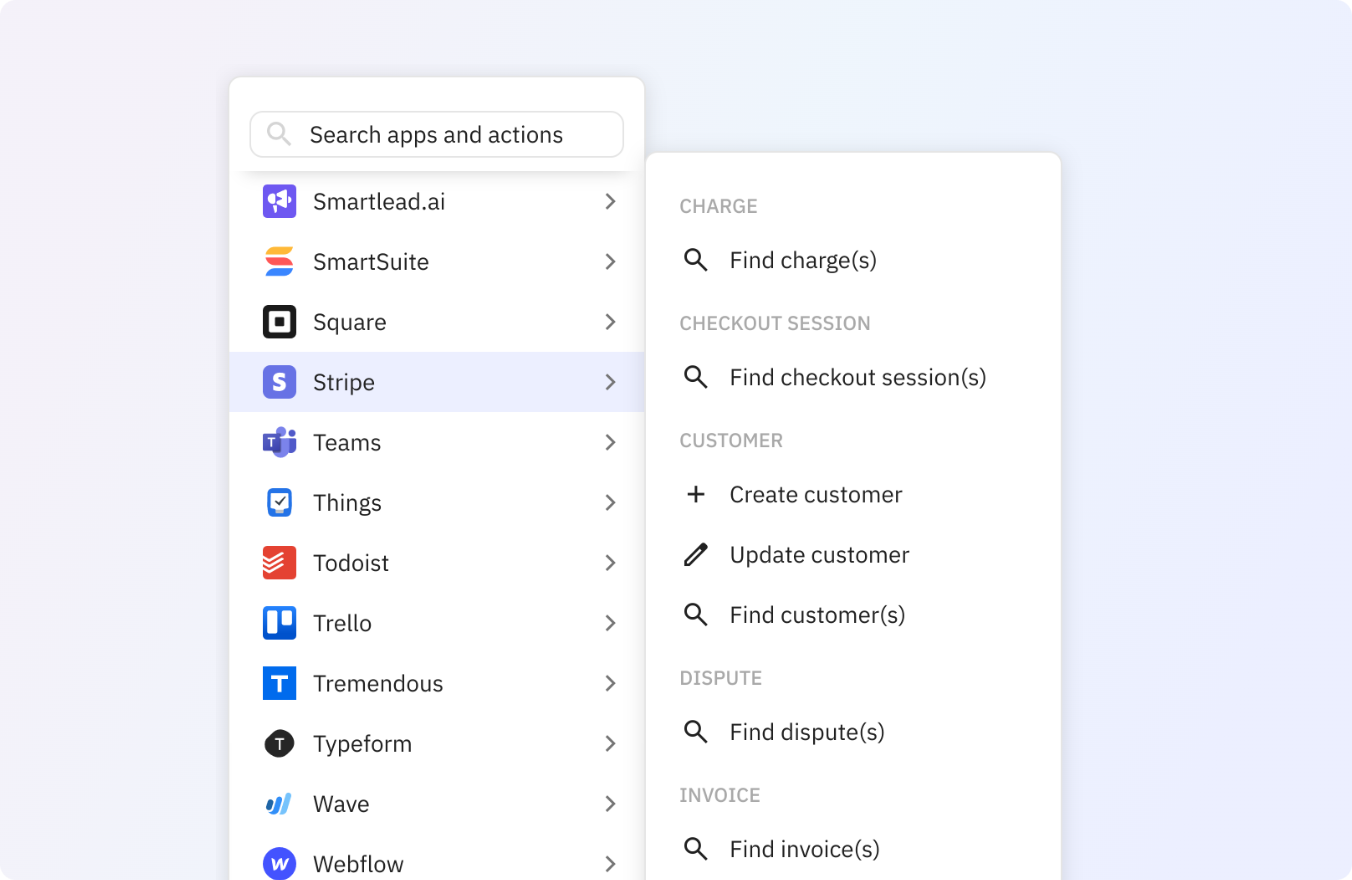The width and height of the screenshot is (1352, 880).
Task: Click magnifier icon beside Find checkout session(s)
Action: pos(695,377)
